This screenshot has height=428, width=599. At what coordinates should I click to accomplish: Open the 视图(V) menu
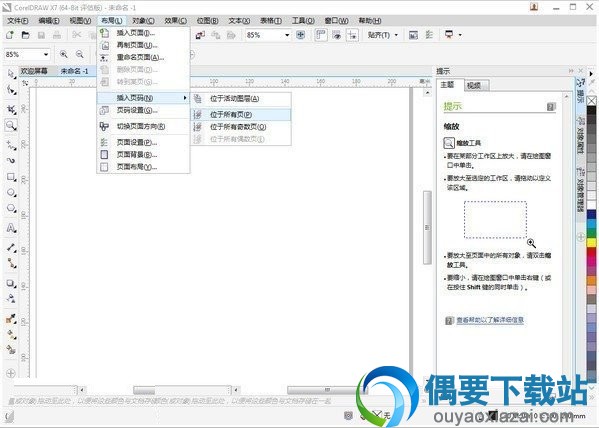pyautogui.click(x=80, y=21)
